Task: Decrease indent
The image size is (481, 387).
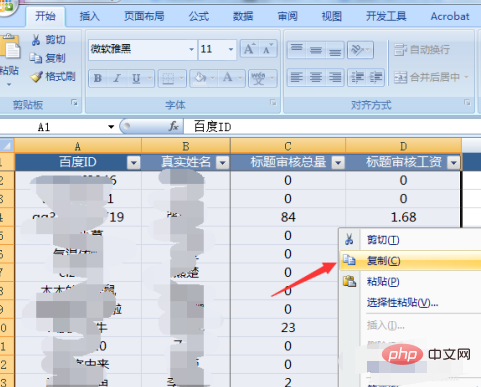Action: click(x=357, y=77)
